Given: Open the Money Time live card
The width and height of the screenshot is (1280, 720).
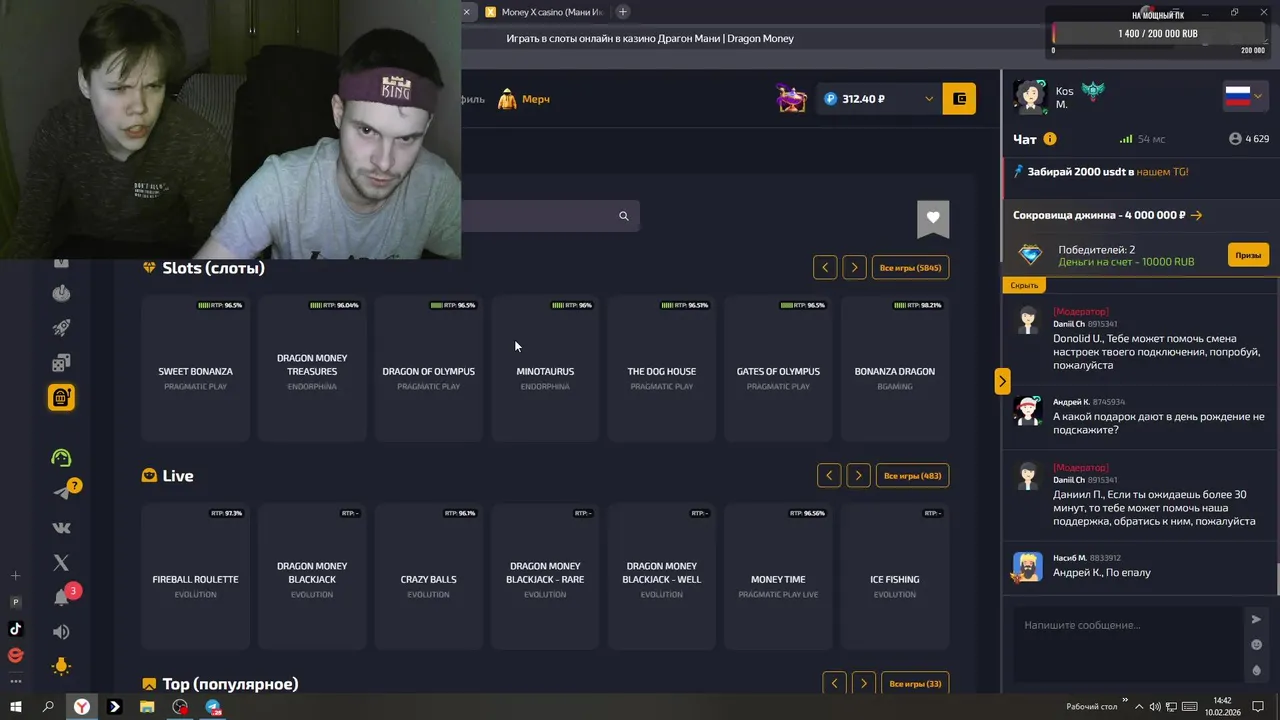Looking at the screenshot, I should (x=778, y=577).
